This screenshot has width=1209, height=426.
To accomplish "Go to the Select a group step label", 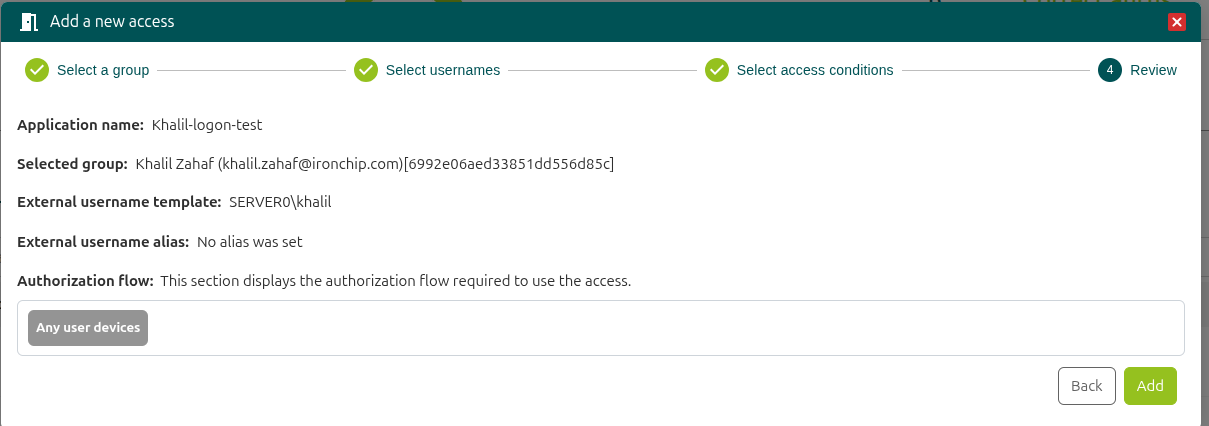I will coord(103,70).
